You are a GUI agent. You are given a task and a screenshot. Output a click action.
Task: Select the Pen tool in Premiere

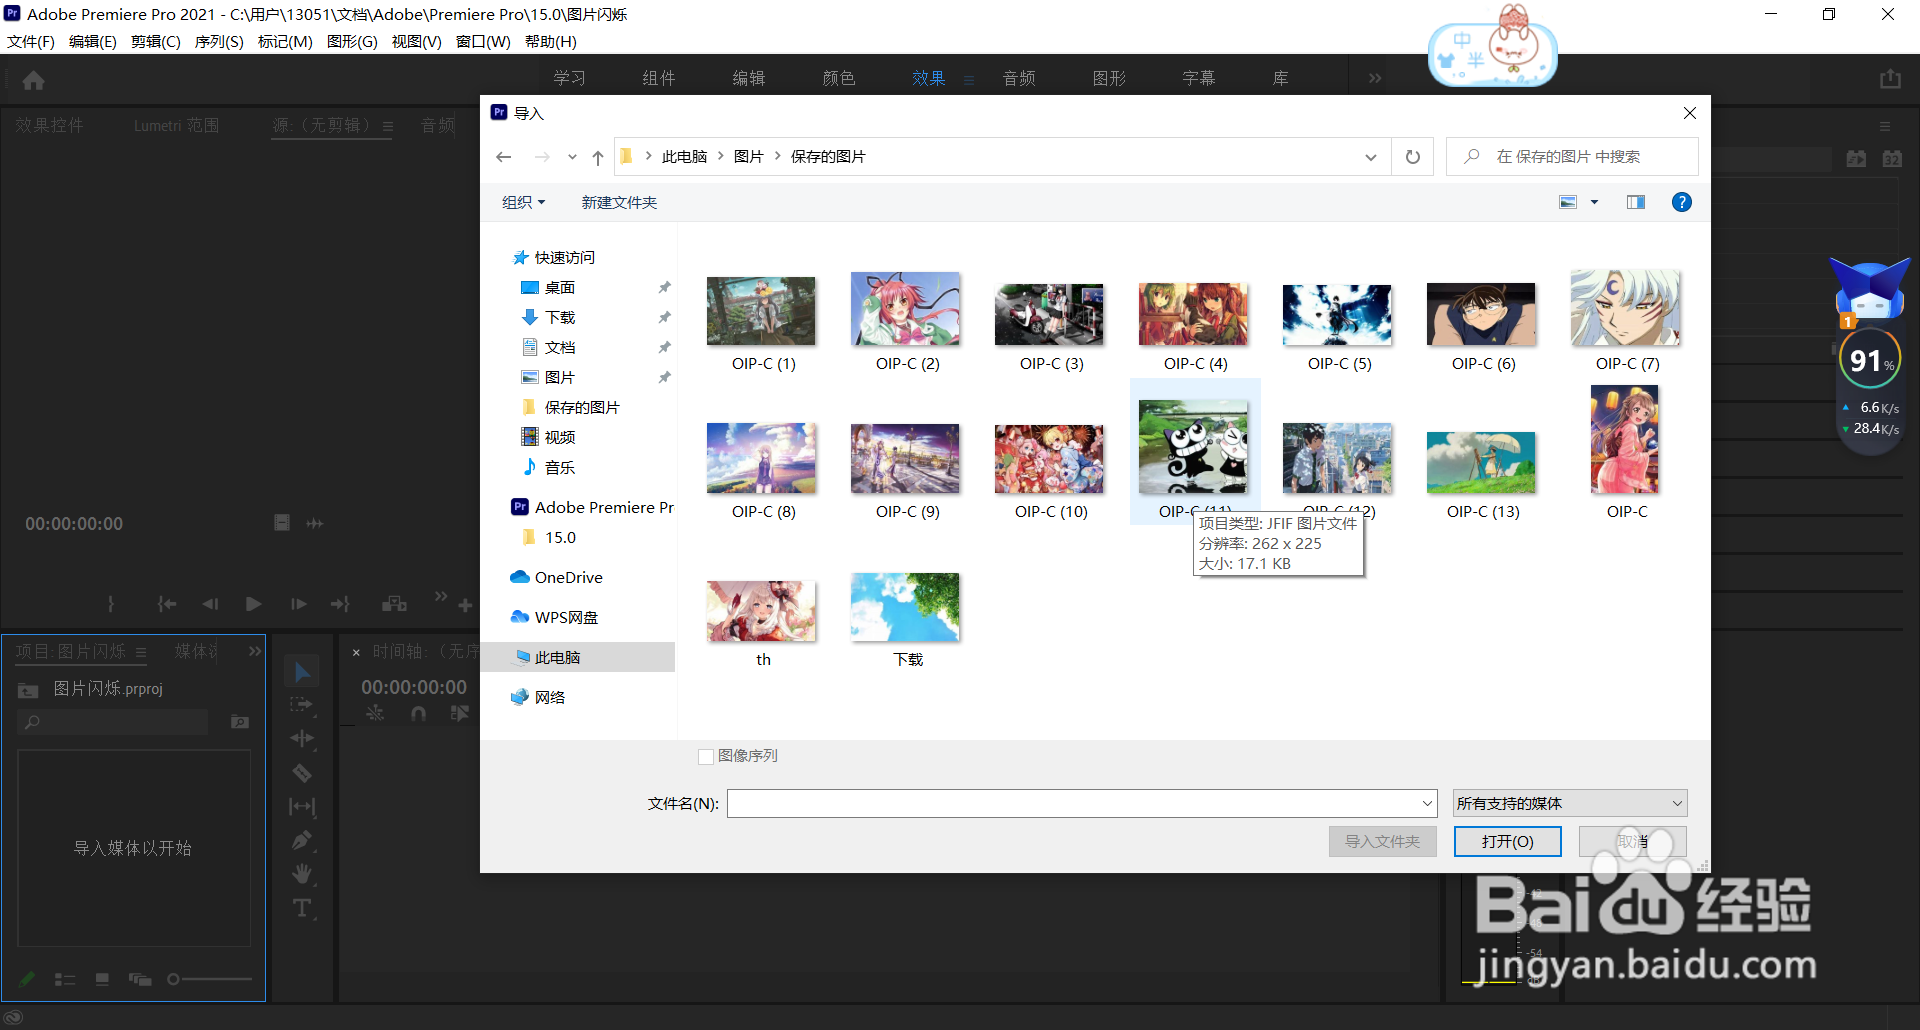click(301, 840)
